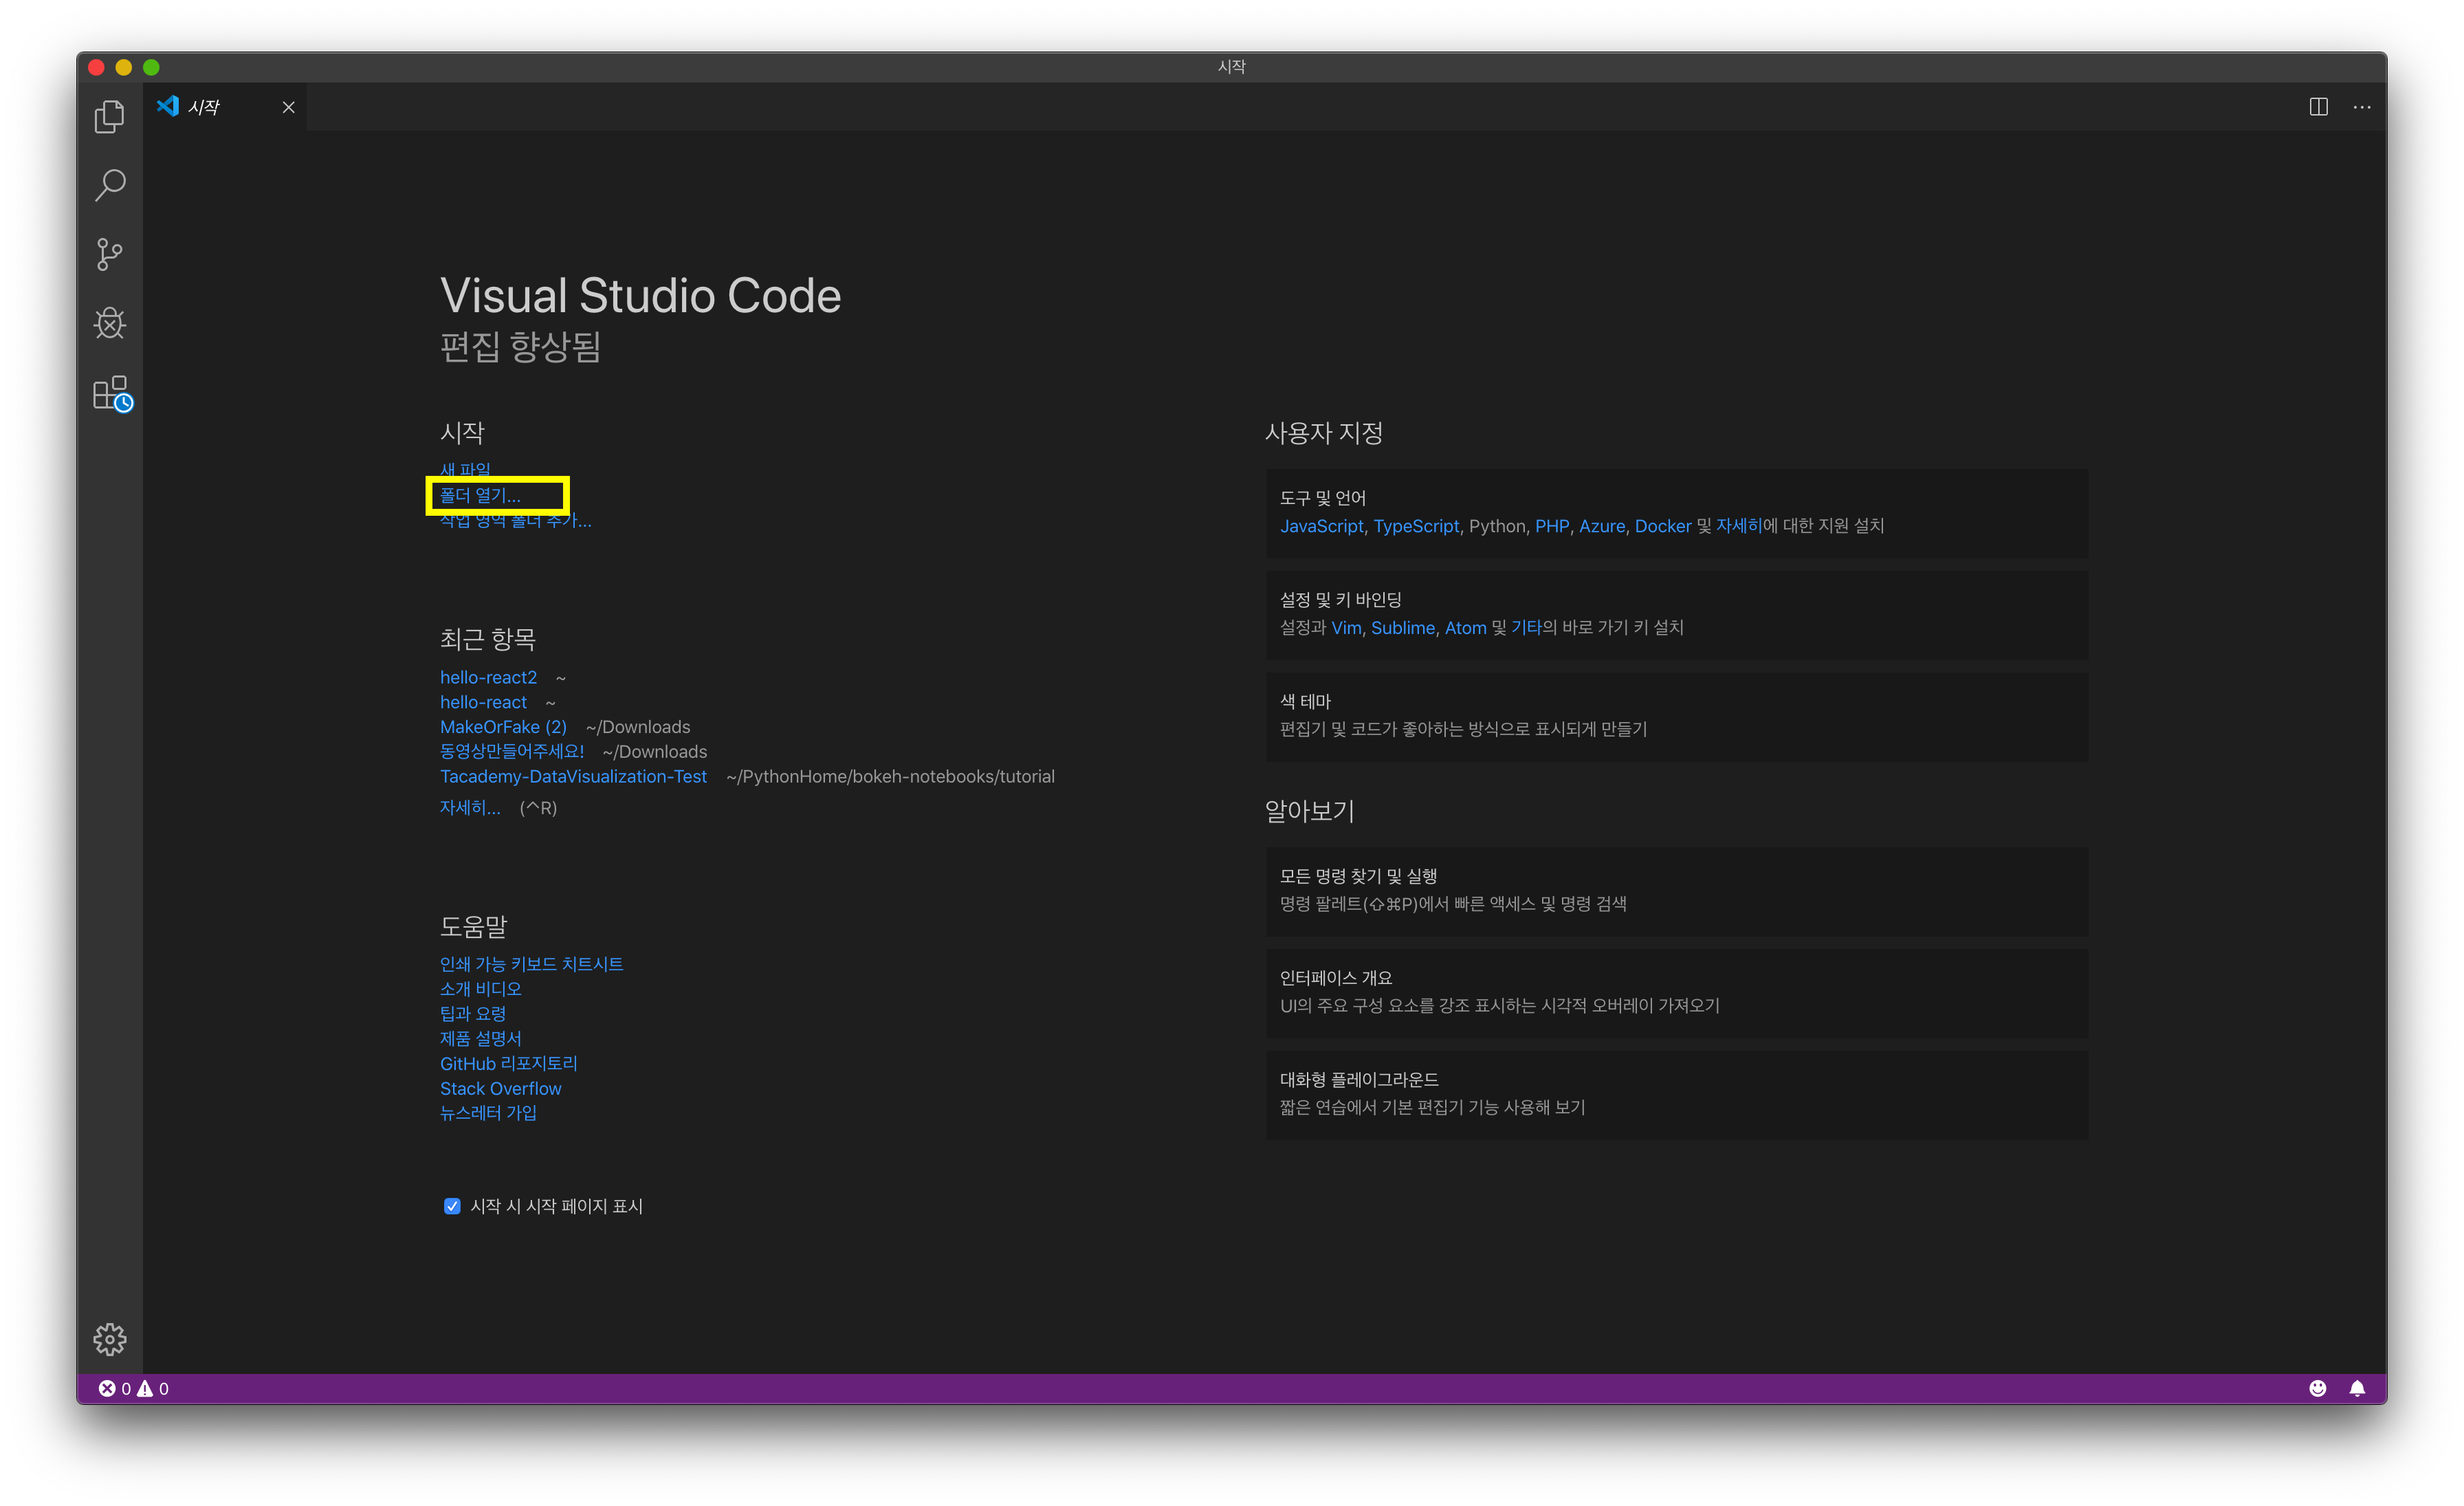Open recent Tacademy-DataVisualization-Test
Screen dimensions: 2464x1506
tap(573, 776)
